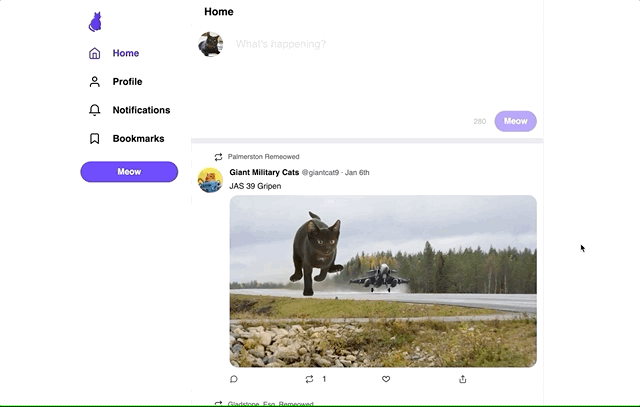Screen dimensions: 640x407
Task: Click the Profile person icon
Action: pos(94,82)
